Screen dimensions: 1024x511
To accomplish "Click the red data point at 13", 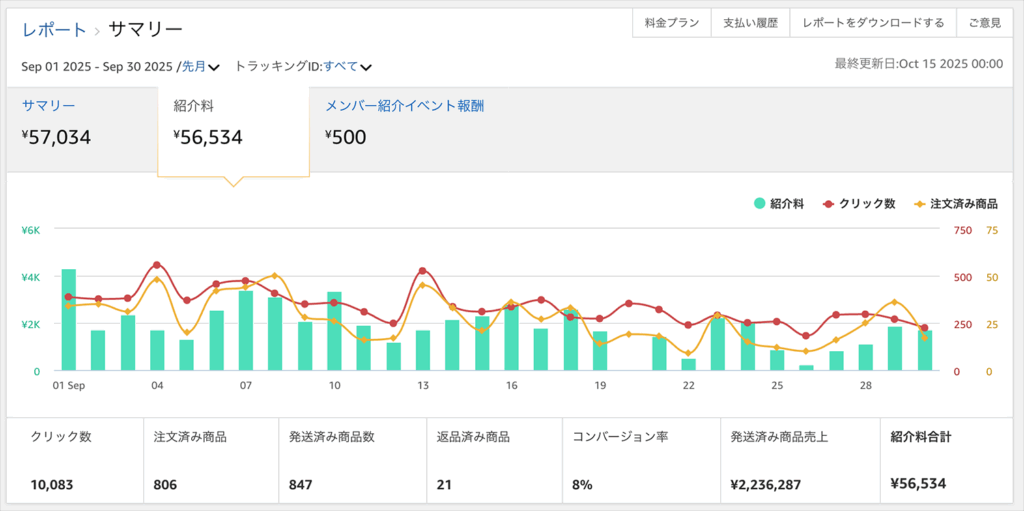I will [x=422, y=271].
